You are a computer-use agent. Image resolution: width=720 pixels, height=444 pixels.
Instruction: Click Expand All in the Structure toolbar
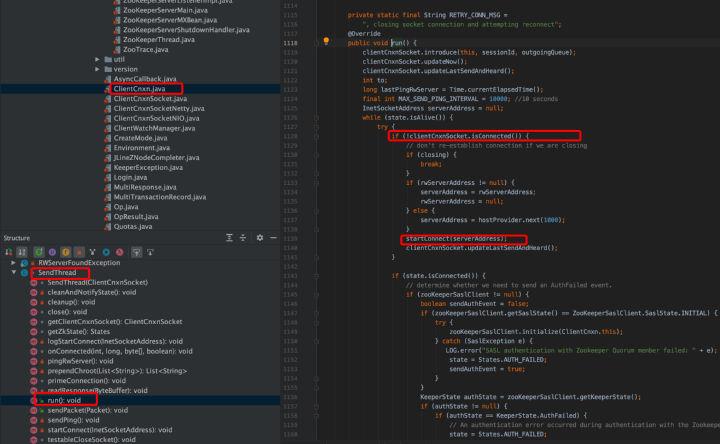point(228,238)
